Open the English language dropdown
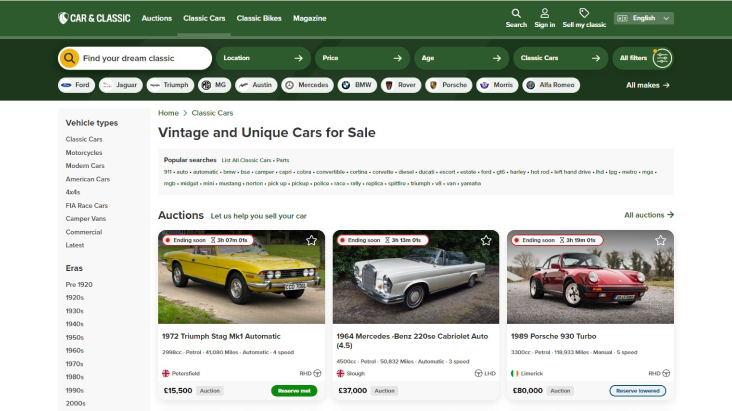The width and height of the screenshot is (732, 411). click(643, 18)
